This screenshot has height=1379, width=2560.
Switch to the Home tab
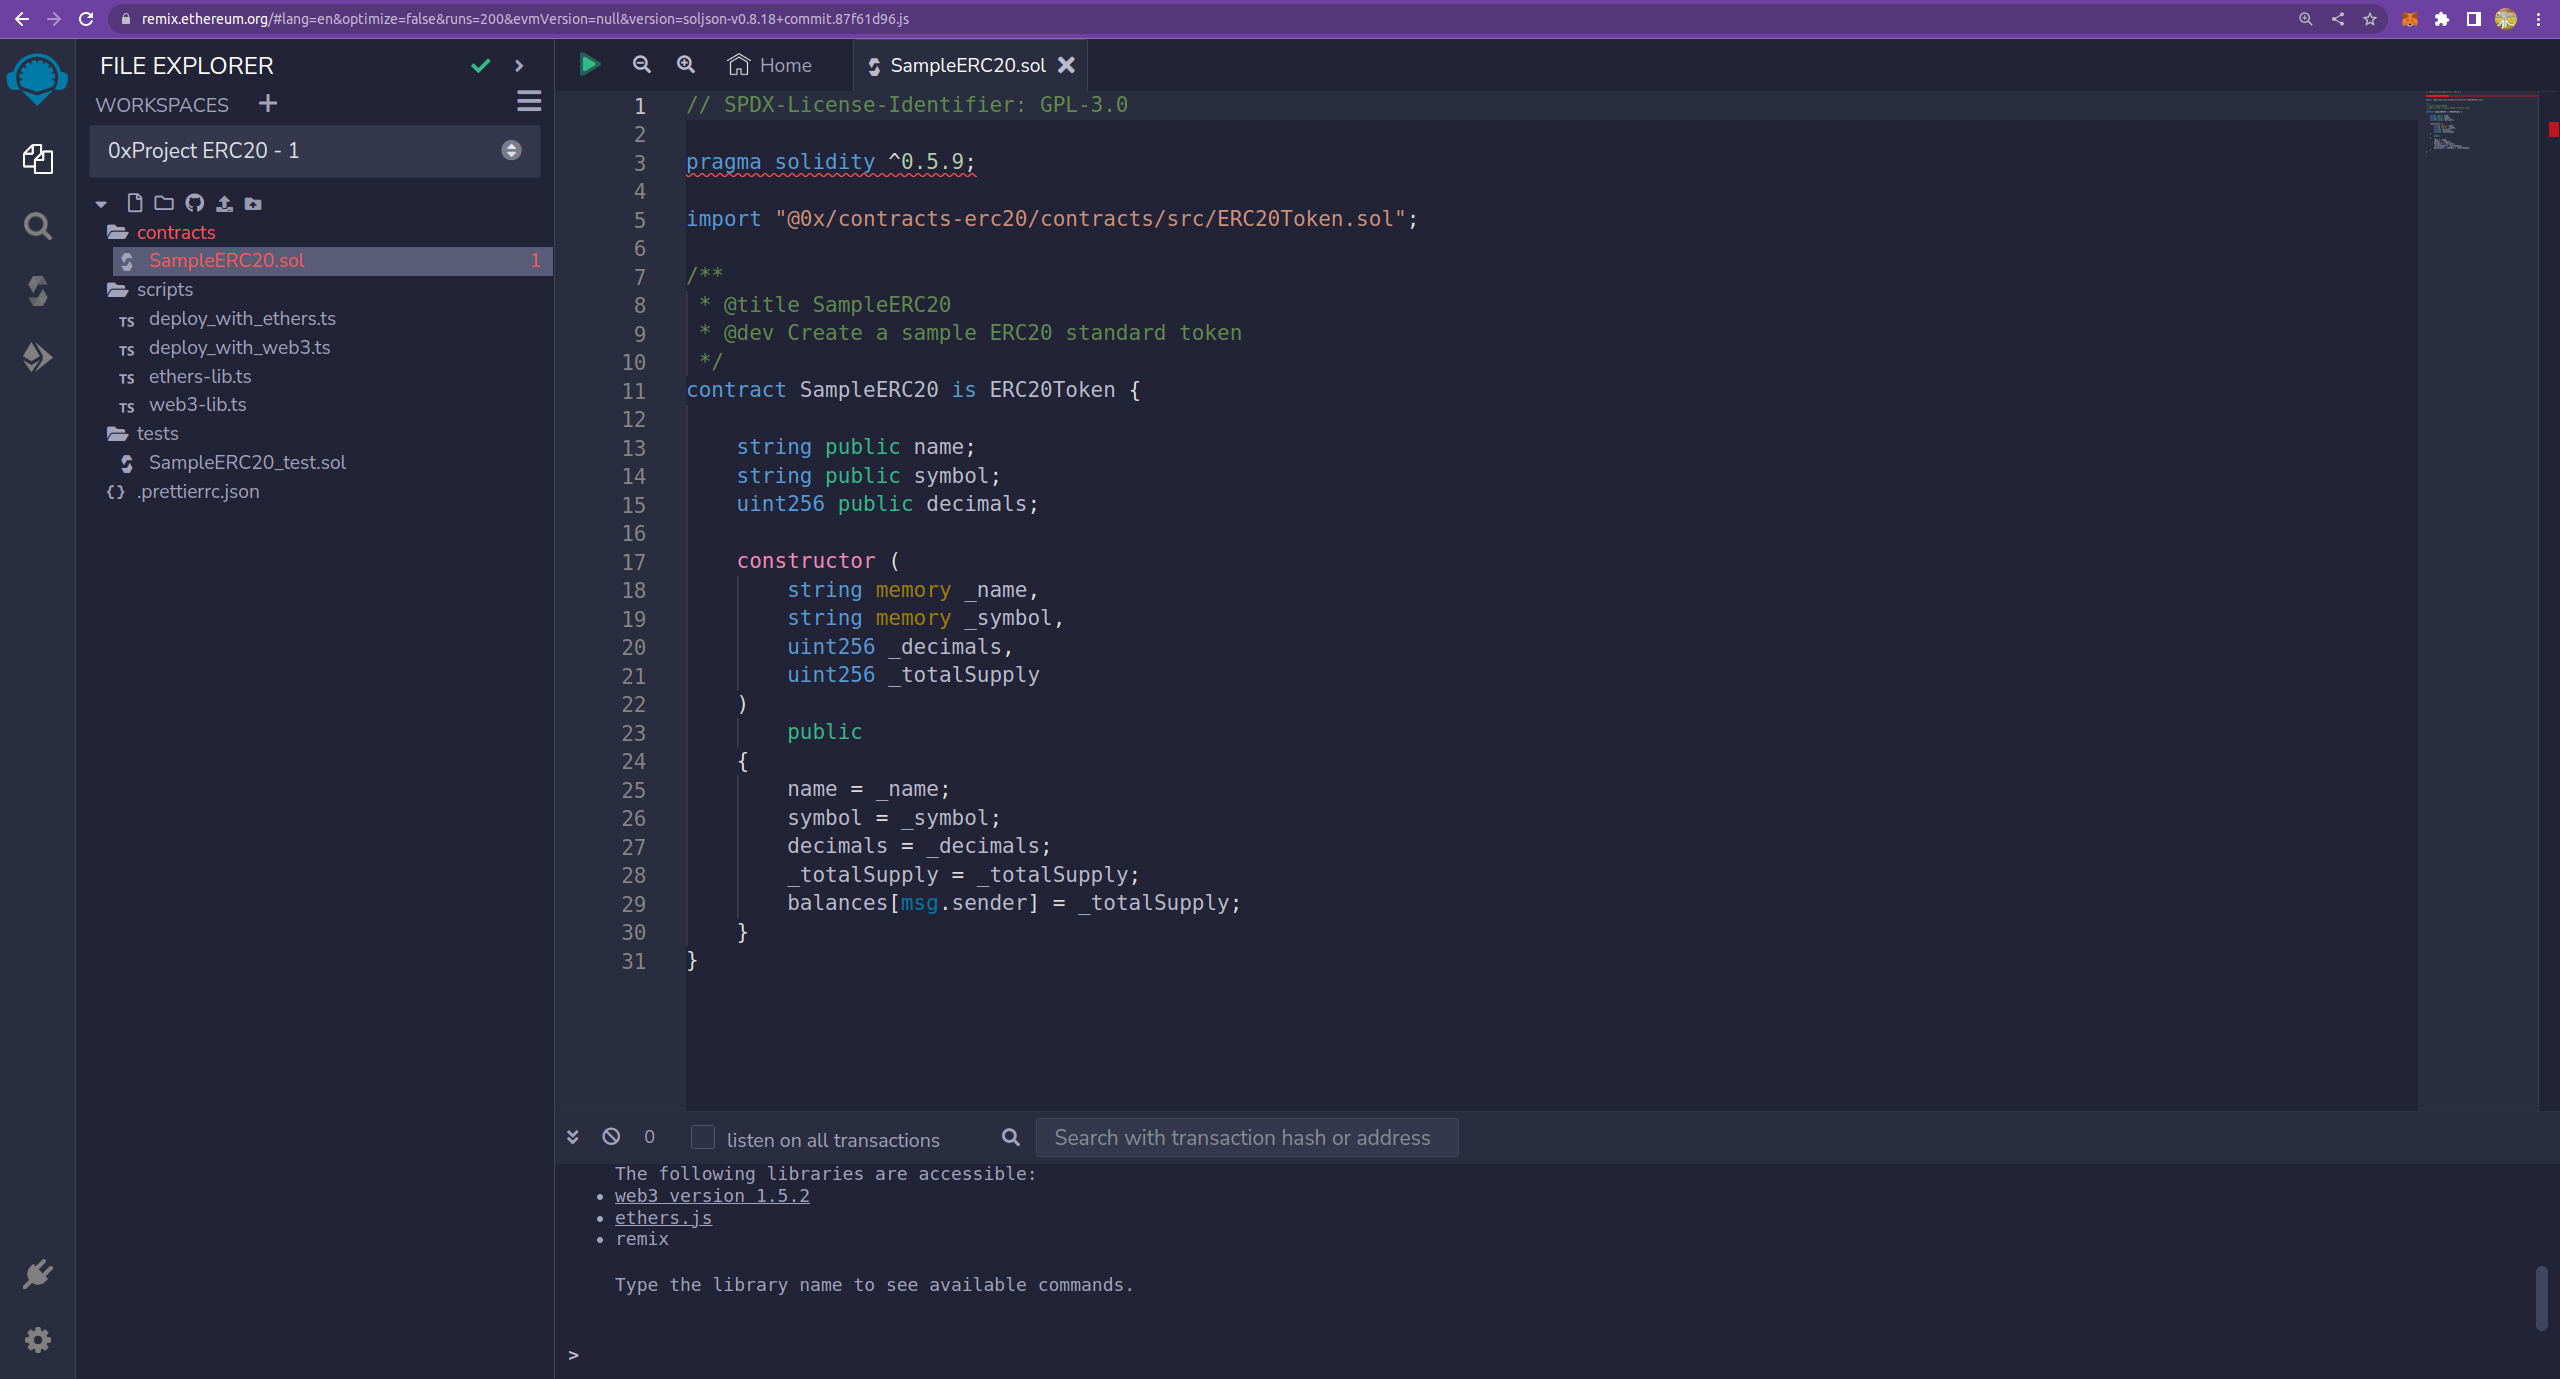(770, 65)
